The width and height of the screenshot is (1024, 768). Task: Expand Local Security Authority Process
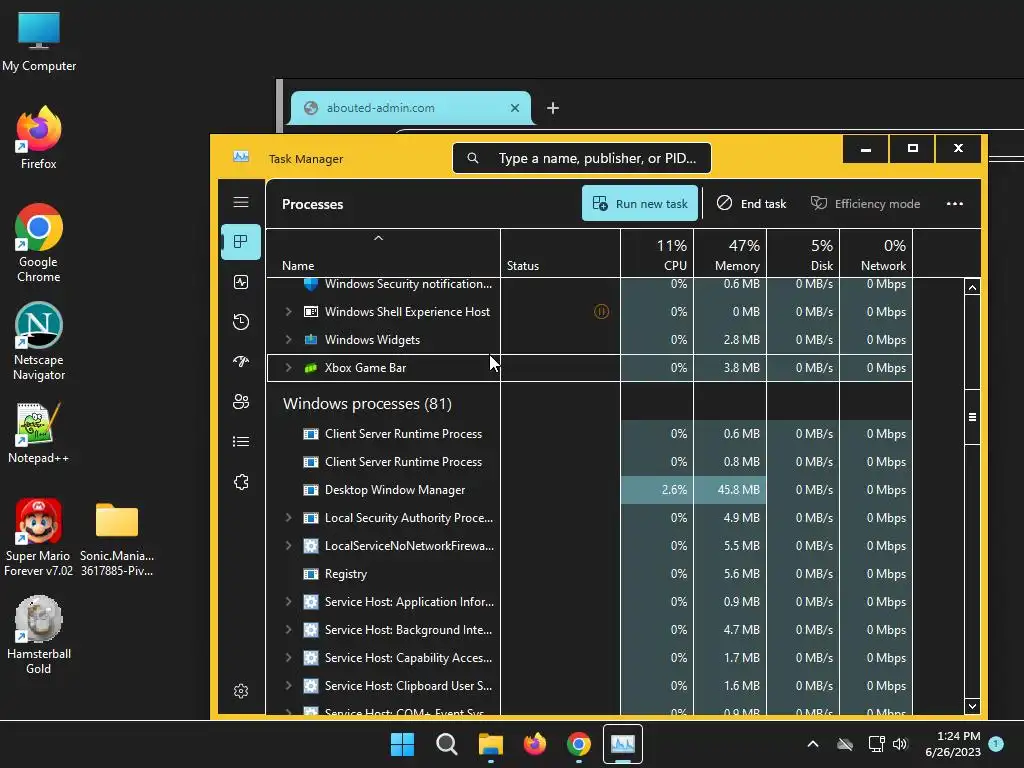(x=288, y=518)
